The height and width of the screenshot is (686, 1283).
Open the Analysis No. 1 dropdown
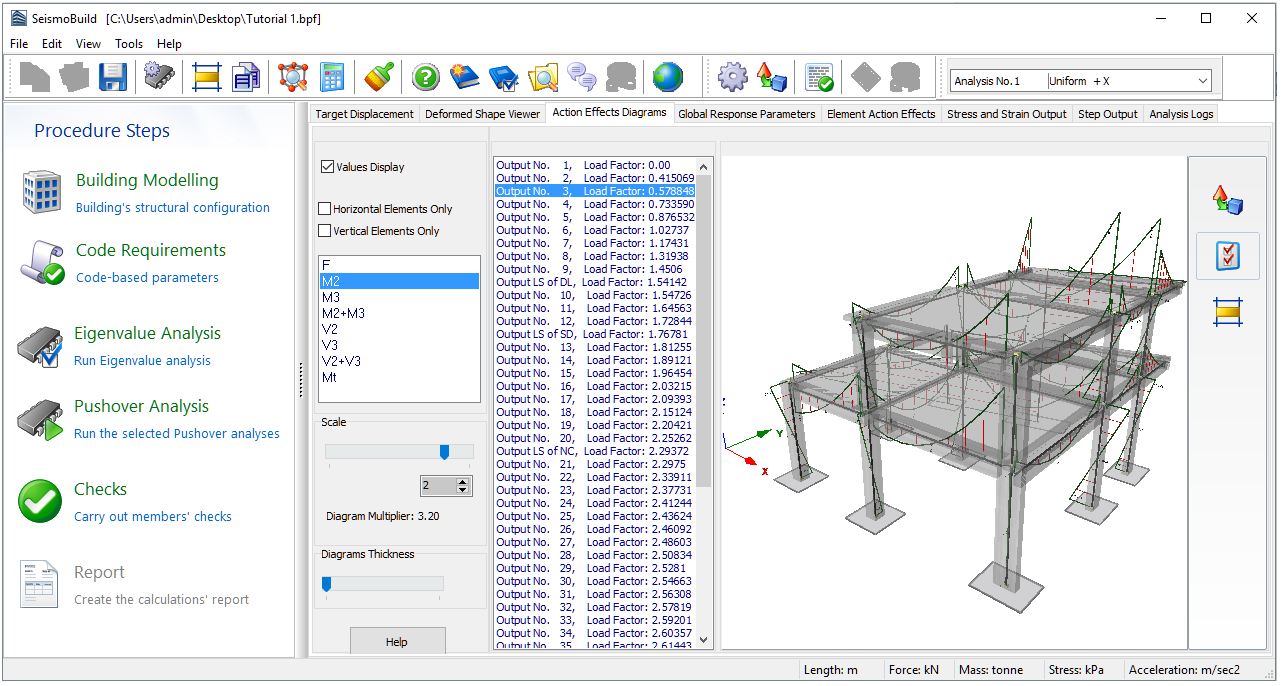(x=1202, y=81)
